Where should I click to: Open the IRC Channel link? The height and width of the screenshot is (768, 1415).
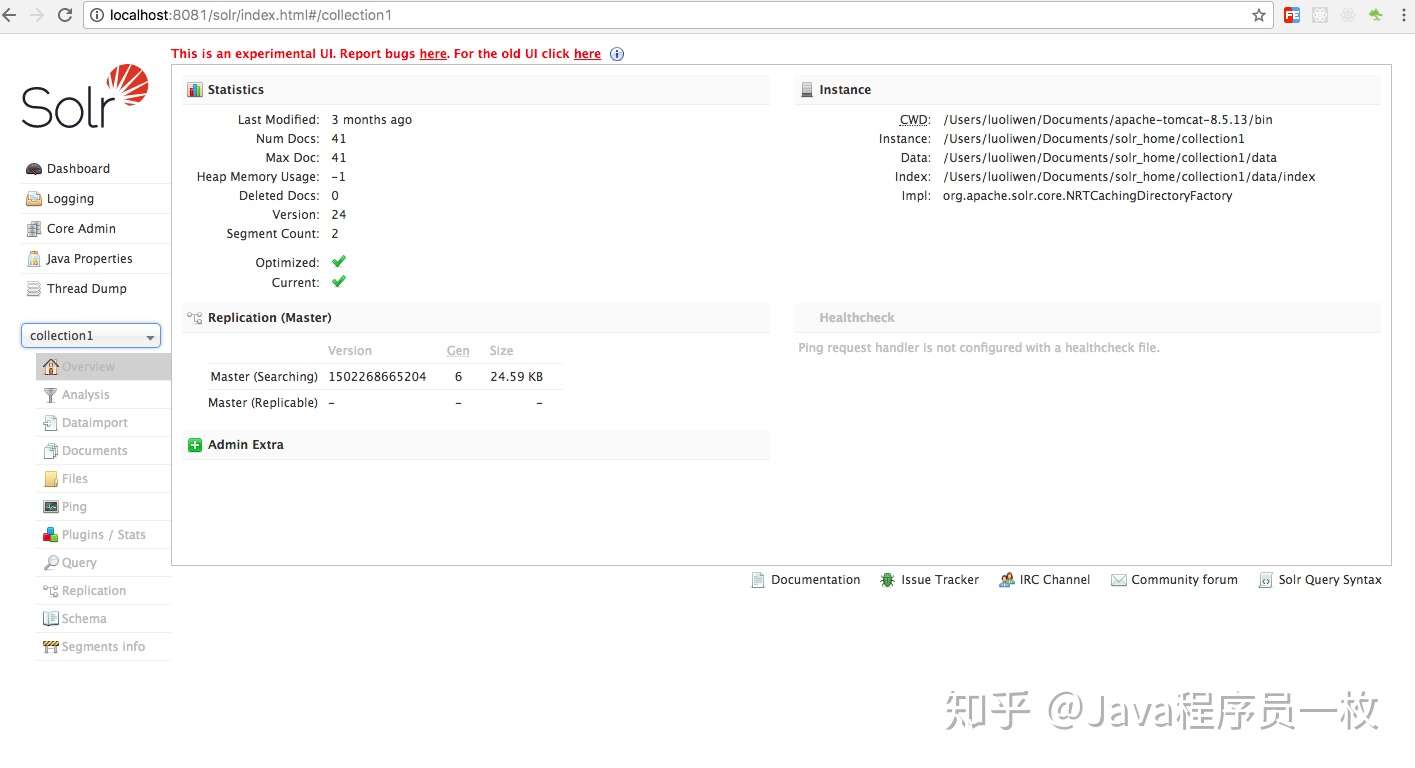tap(1055, 580)
